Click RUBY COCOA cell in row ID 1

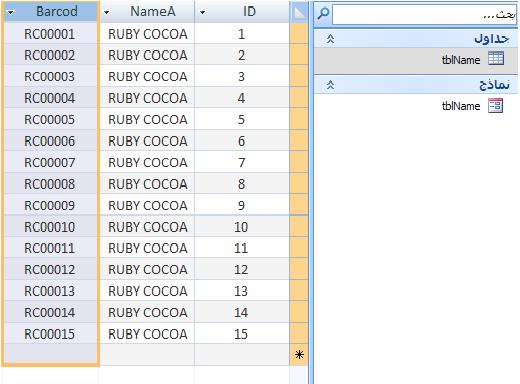pyautogui.click(x=148, y=34)
